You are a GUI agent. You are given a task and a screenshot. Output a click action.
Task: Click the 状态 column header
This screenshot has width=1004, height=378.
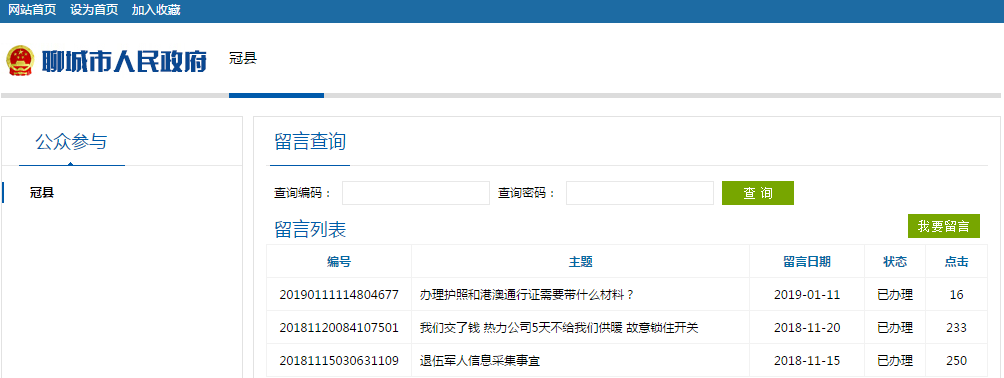point(895,261)
